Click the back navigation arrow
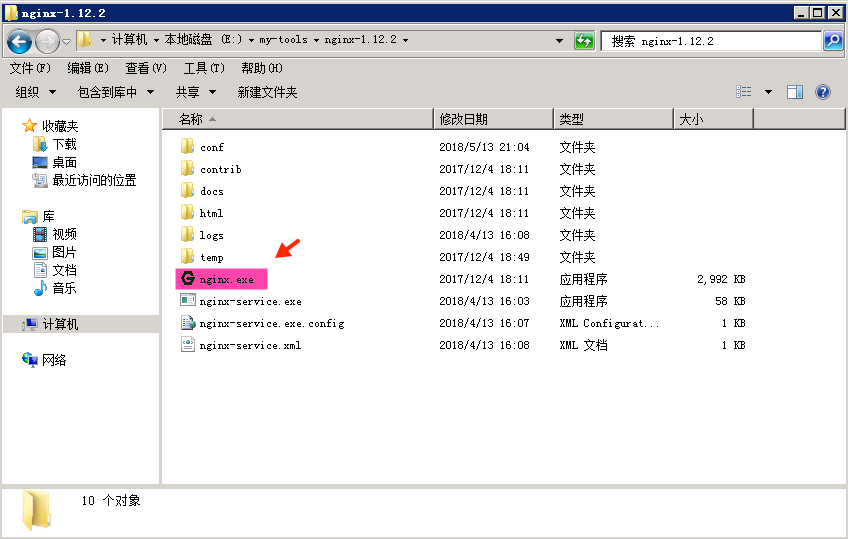Screen dimensions: 848x539 point(20,41)
